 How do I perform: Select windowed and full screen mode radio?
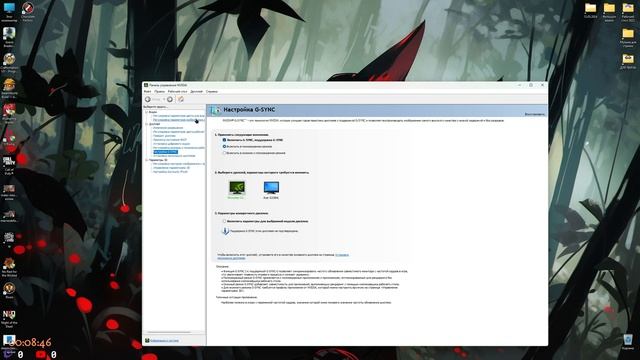click(224, 153)
